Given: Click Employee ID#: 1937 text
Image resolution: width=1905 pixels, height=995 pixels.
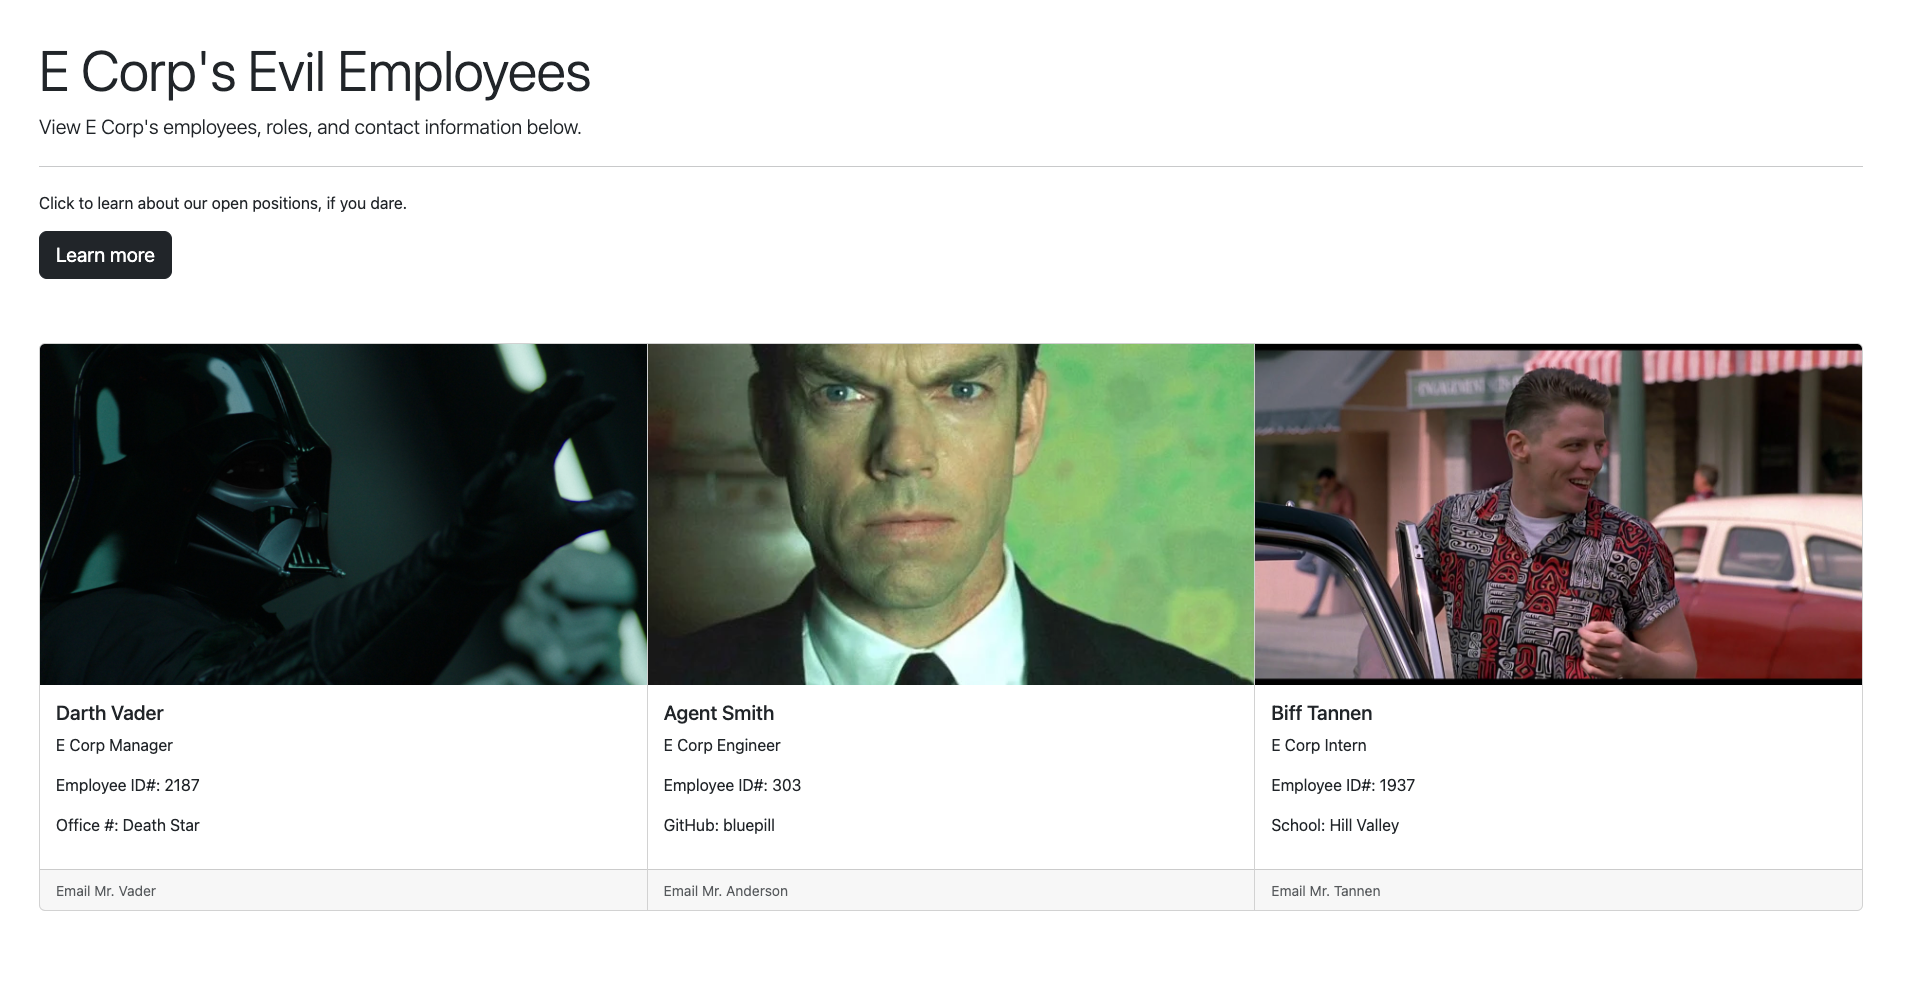Looking at the screenshot, I should pos(1343,785).
